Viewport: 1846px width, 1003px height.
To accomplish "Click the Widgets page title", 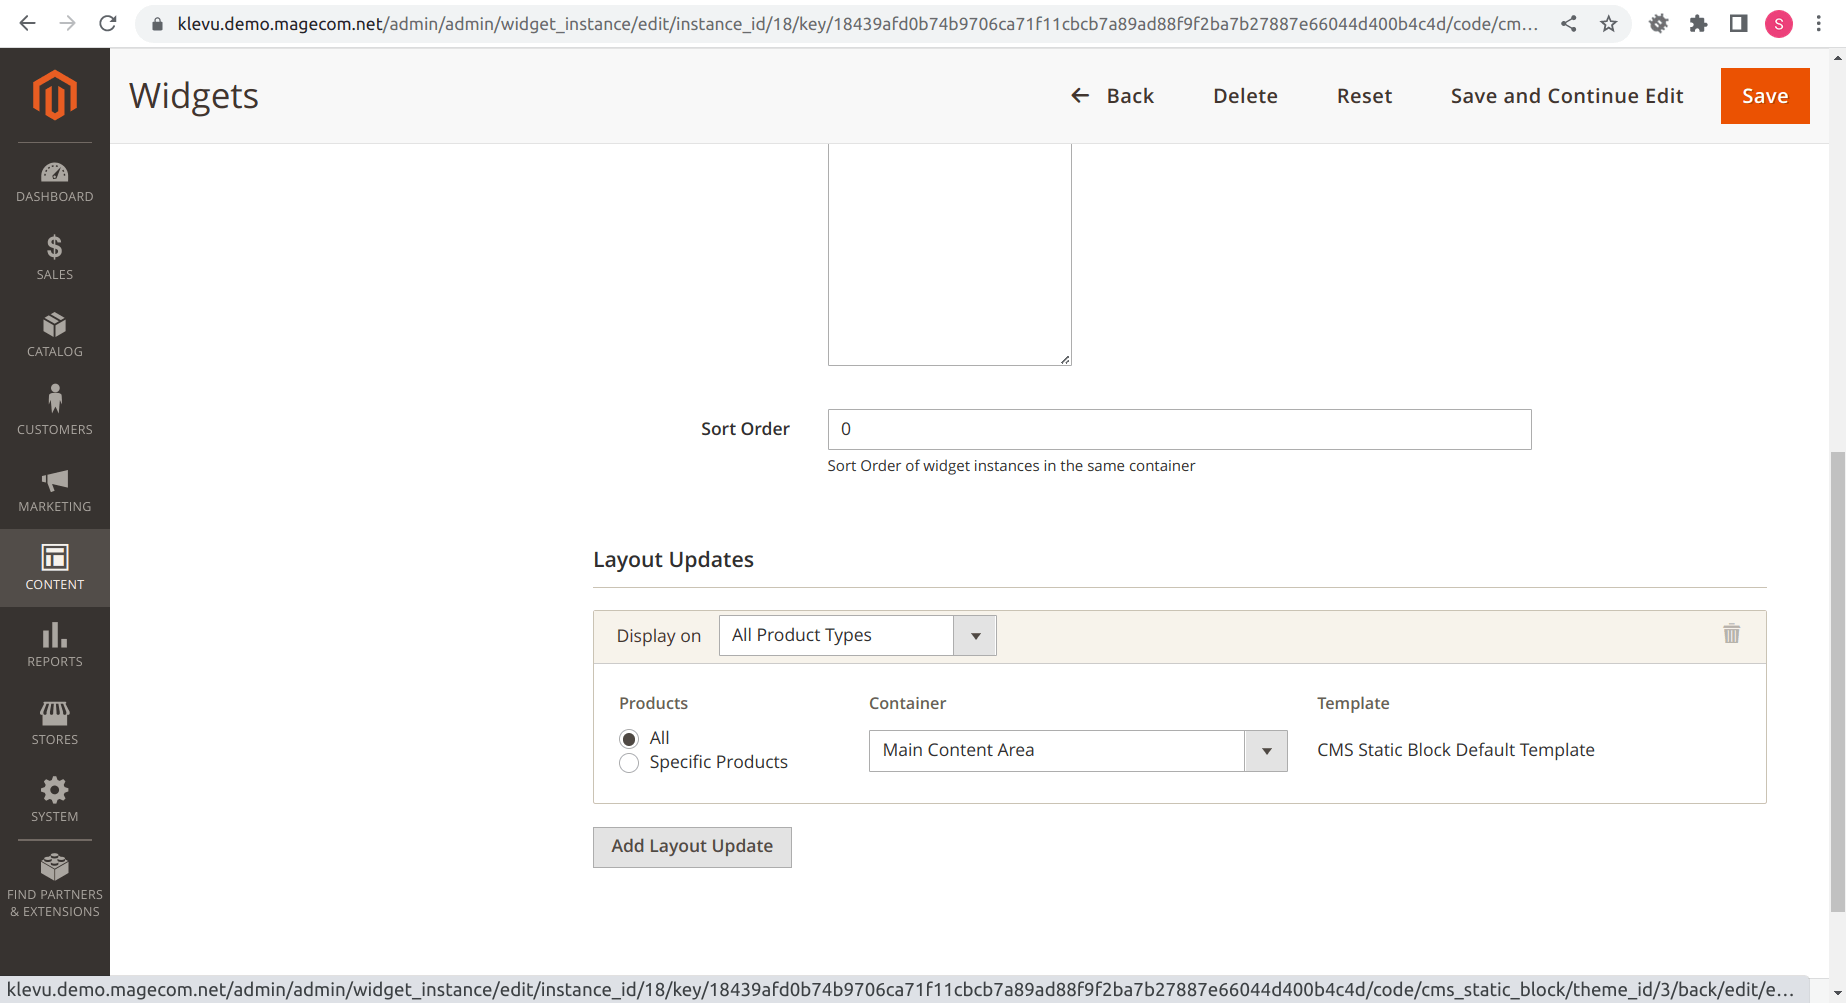I will [x=194, y=96].
